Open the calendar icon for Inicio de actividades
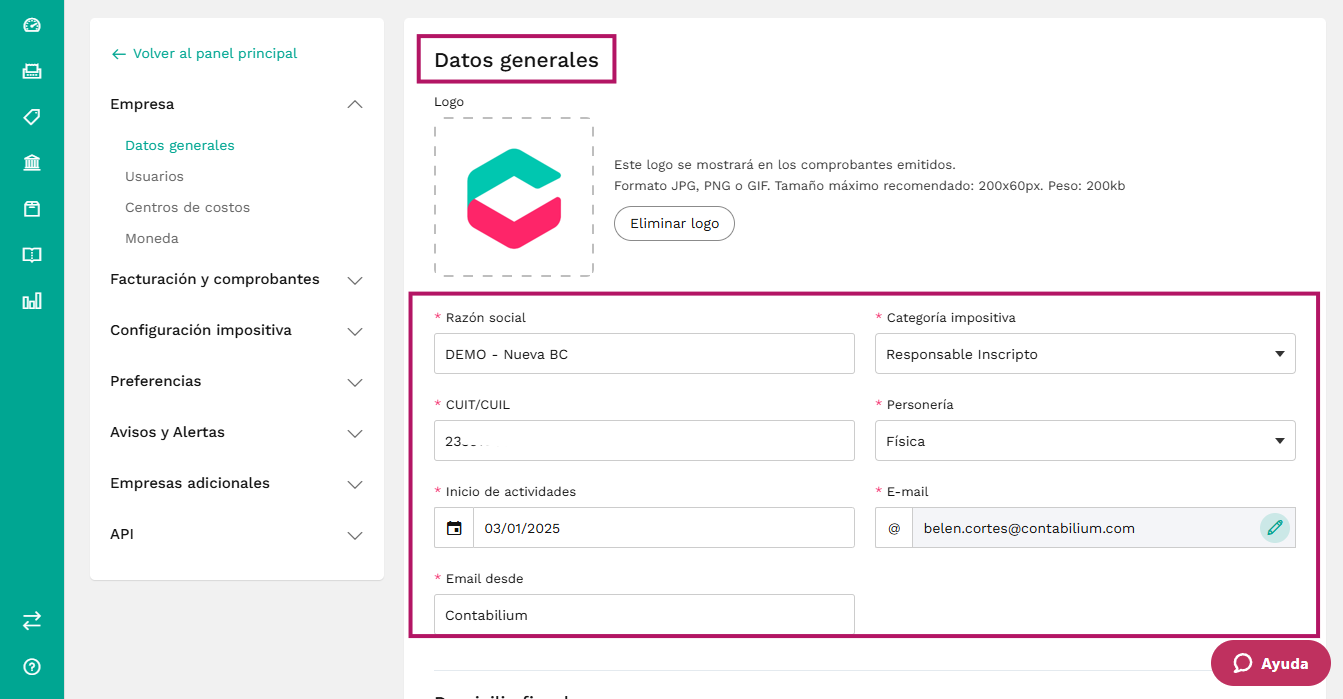 point(454,528)
